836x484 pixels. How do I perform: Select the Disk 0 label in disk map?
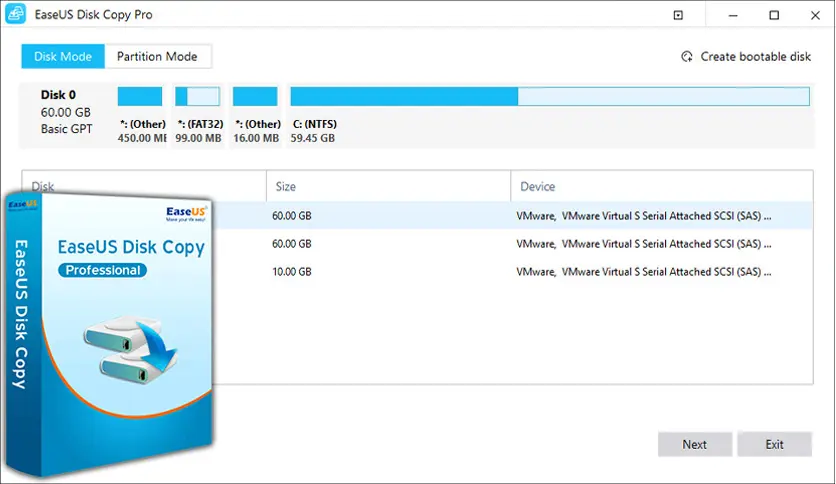point(58,96)
